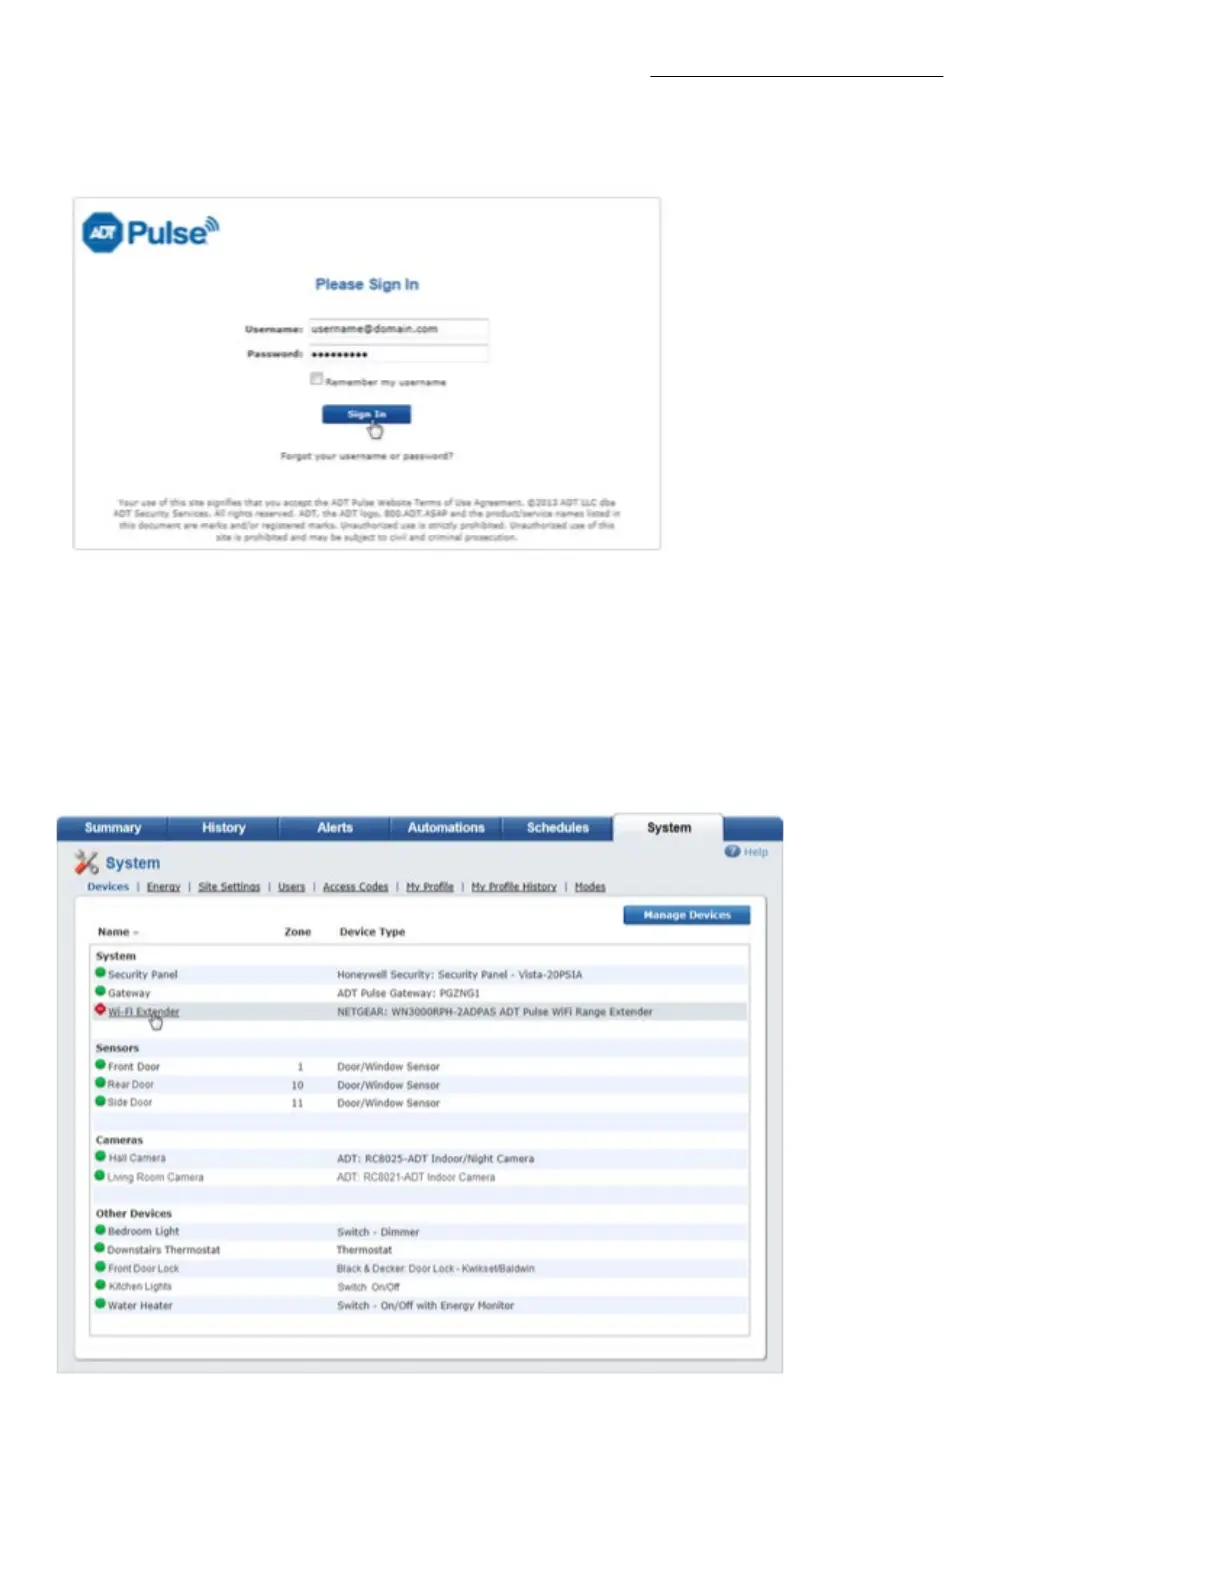Click Kitchen Lights green status icon
1224x1584 pixels.
click(100, 1285)
